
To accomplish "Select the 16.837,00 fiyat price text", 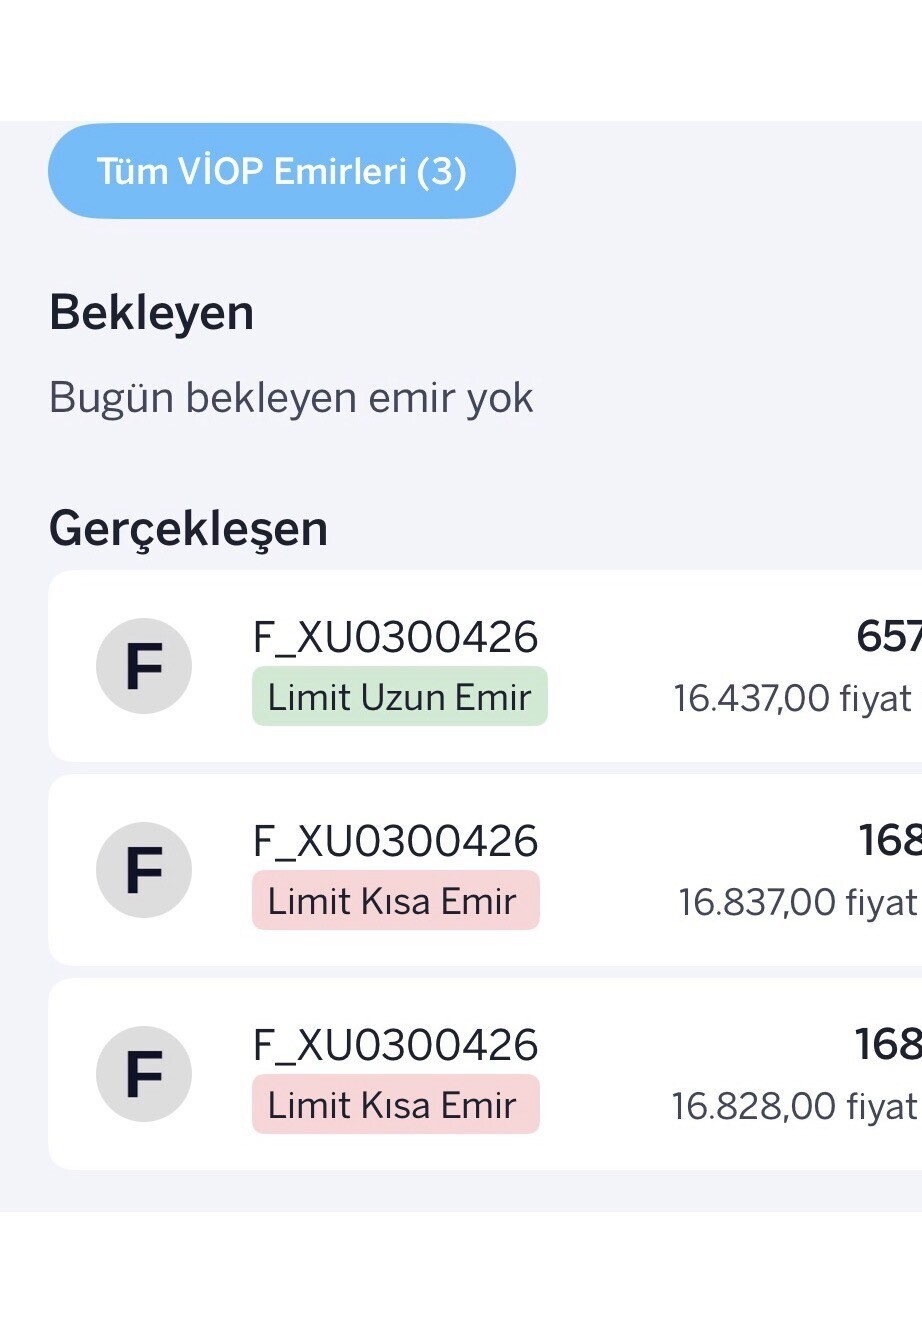I will [796, 902].
